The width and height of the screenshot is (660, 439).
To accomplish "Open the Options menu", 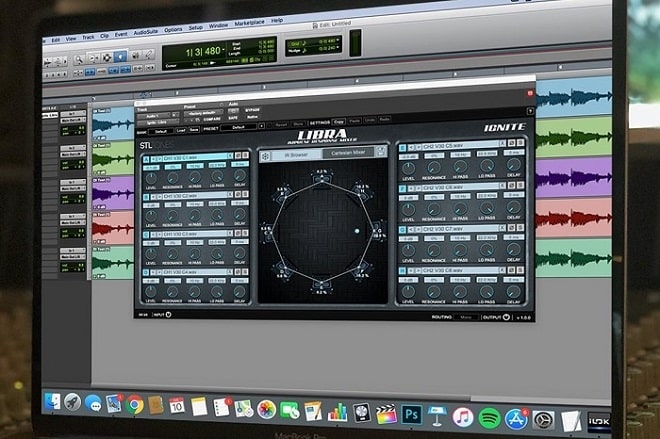I will [173, 30].
